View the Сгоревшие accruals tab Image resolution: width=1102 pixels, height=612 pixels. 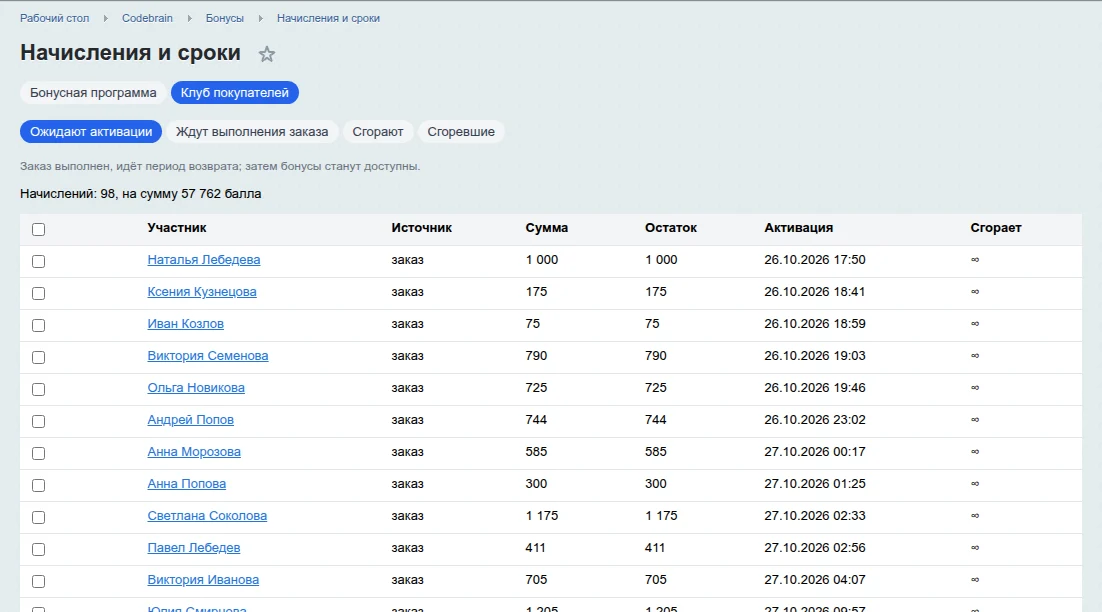point(461,131)
